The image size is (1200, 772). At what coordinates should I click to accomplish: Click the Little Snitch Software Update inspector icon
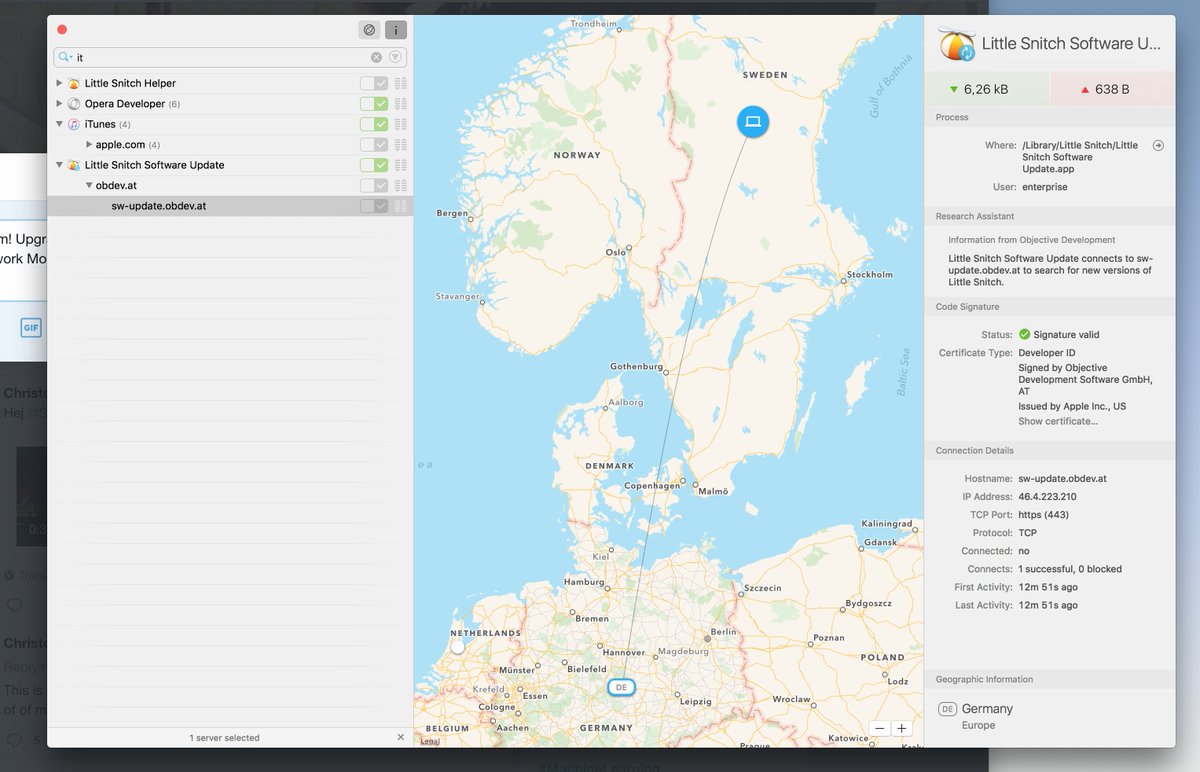[957, 44]
